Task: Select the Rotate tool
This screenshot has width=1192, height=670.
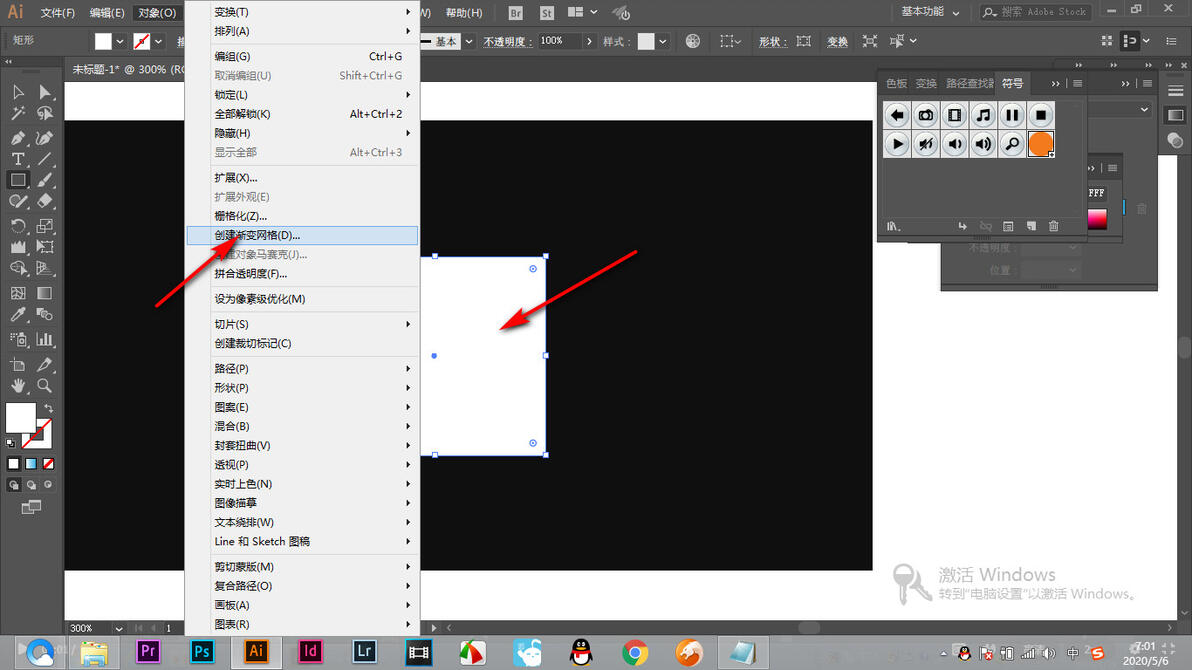Action: click(18, 226)
